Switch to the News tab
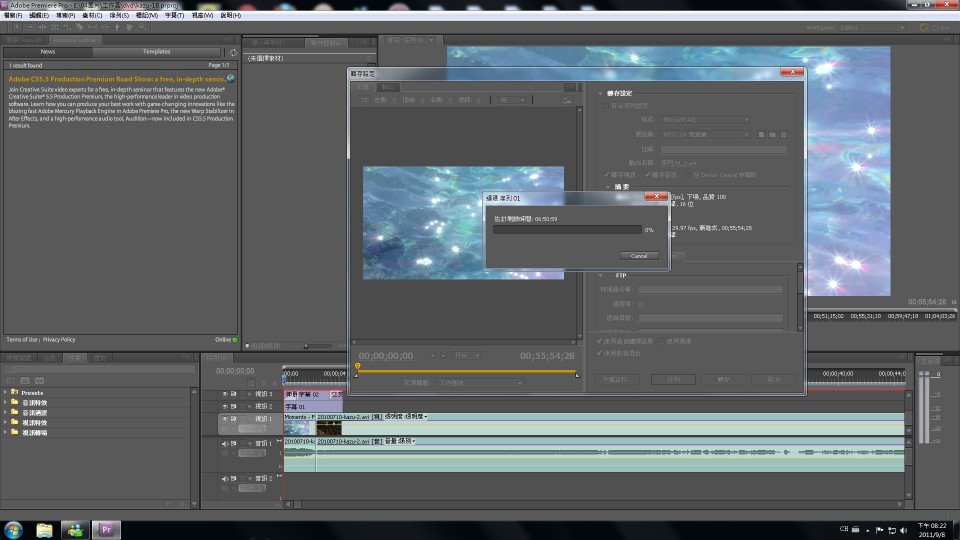This screenshot has height=540, width=960. pos(48,51)
